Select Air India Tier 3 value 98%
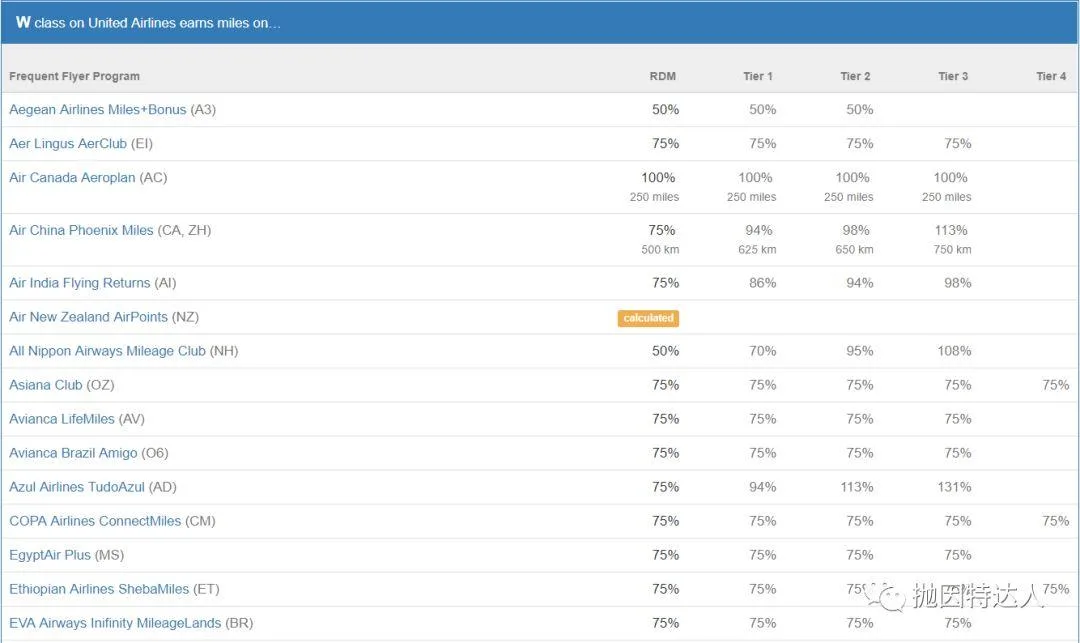Image resolution: width=1080 pixels, height=643 pixels. pos(957,283)
